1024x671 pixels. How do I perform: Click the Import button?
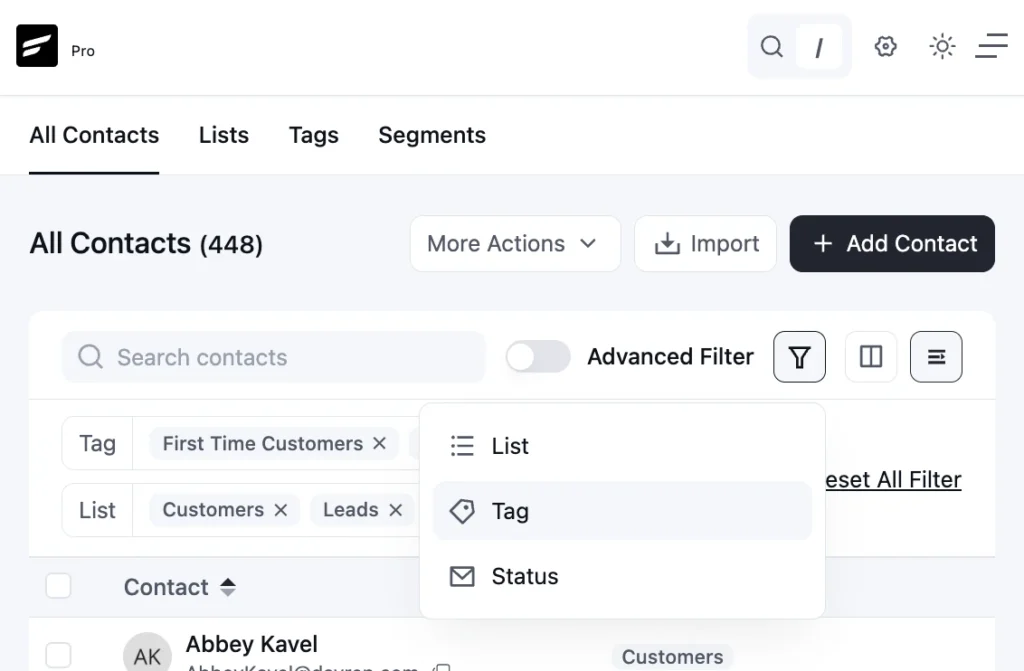point(705,244)
